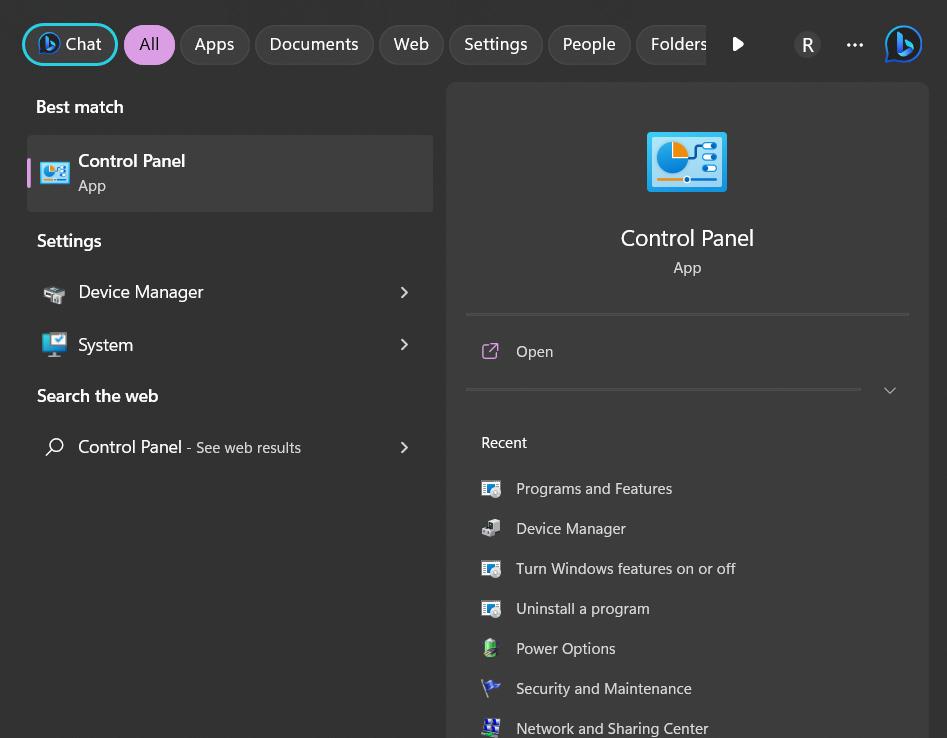Open Device Manager settings result
The height and width of the screenshot is (738, 947).
(x=230, y=293)
